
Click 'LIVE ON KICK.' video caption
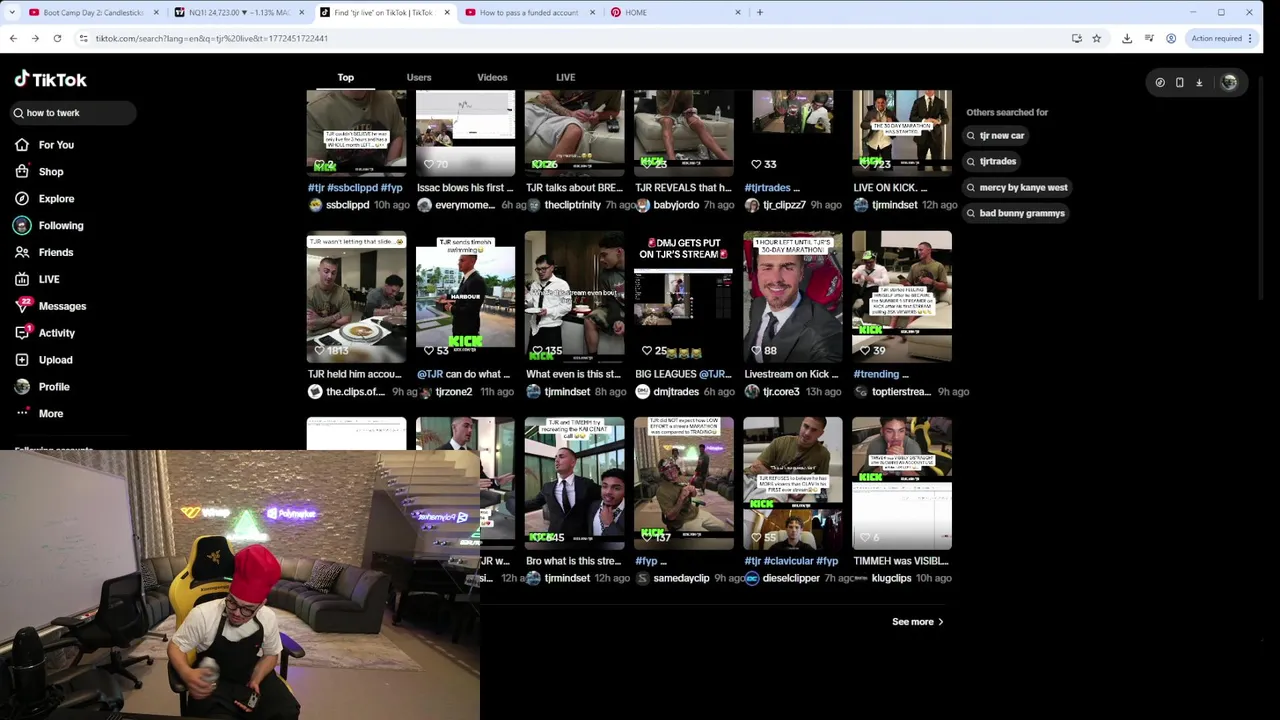890,188
